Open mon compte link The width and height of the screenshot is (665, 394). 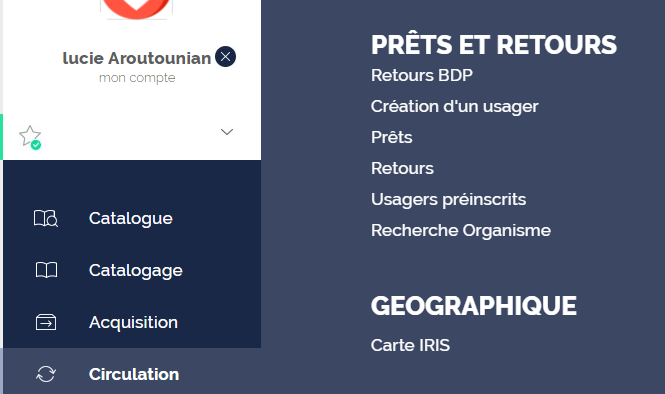pos(137,78)
